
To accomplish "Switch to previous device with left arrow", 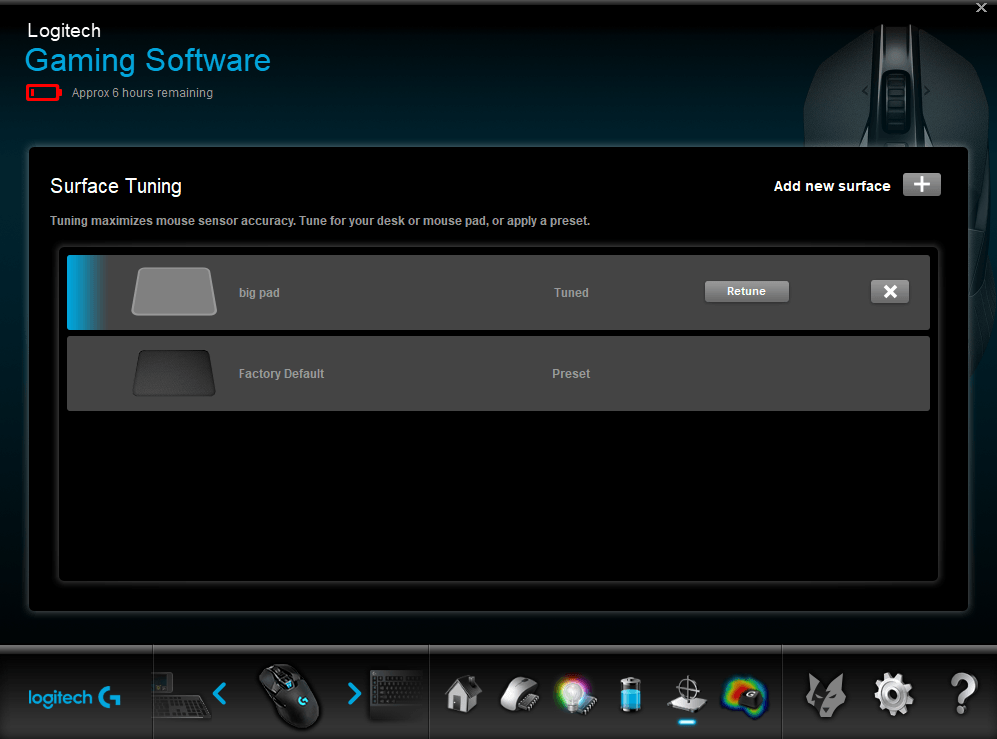I will click(x=220, y=693).
